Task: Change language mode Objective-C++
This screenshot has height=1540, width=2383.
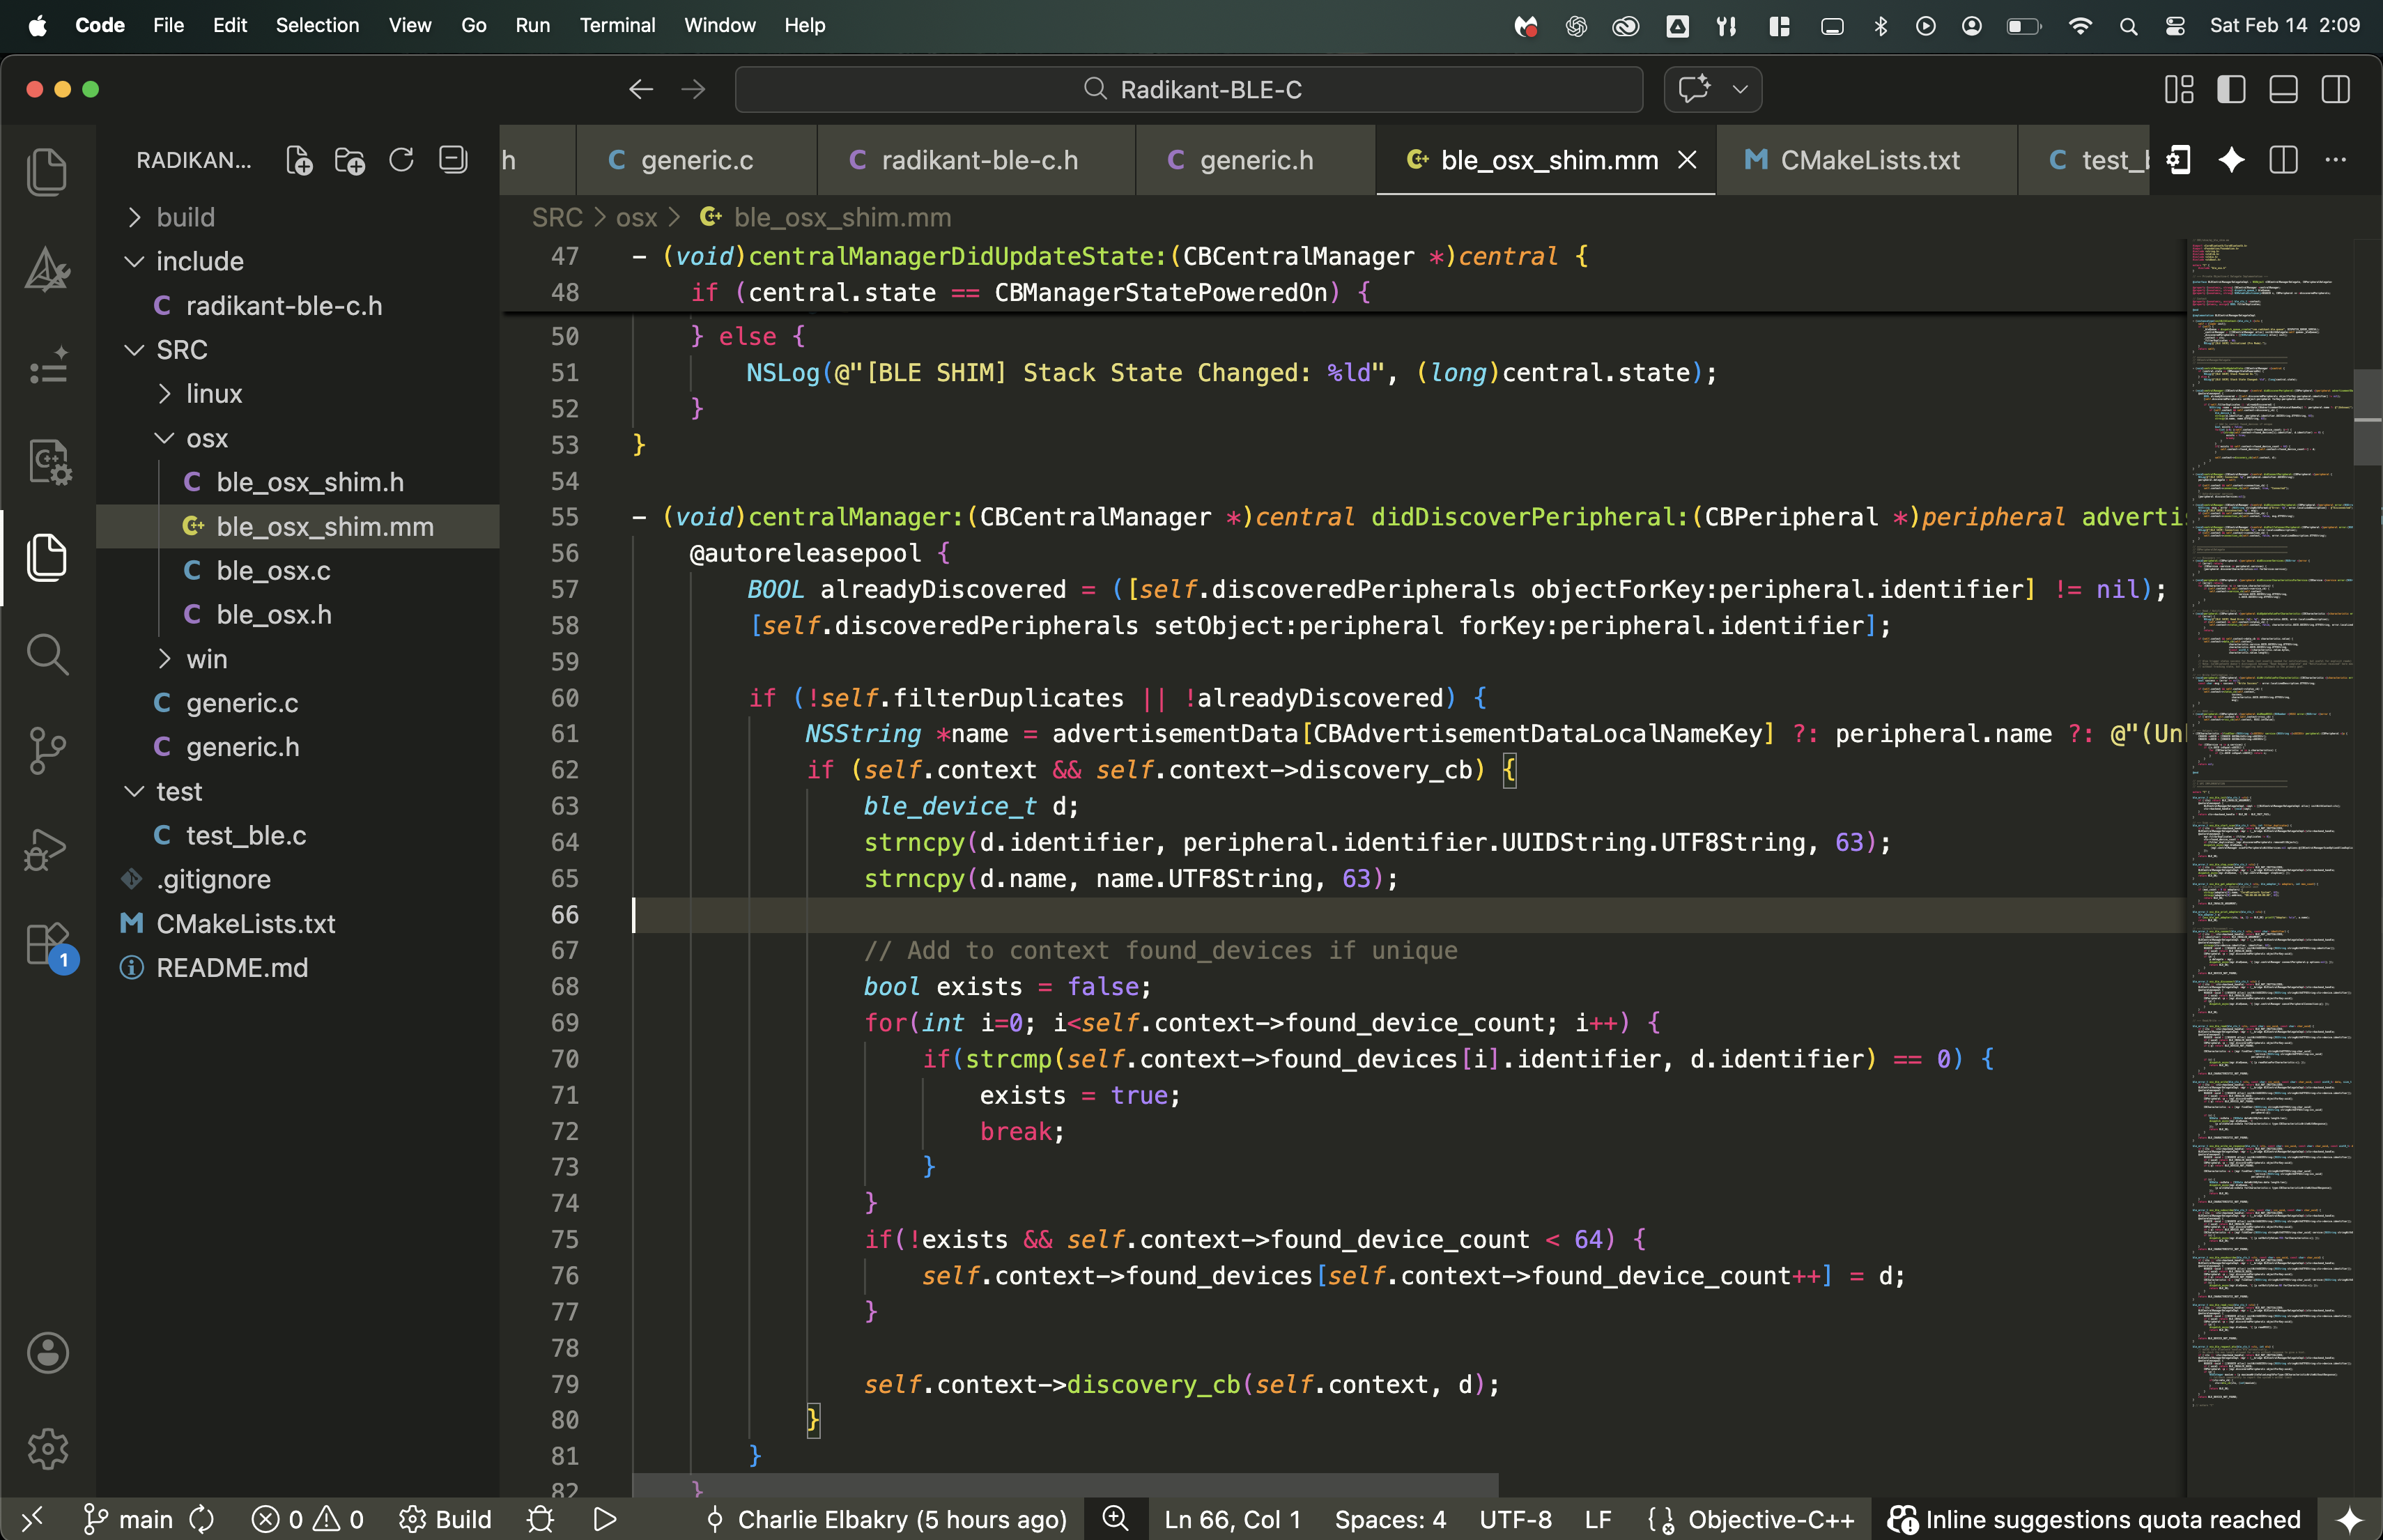Action: (x=1770, y=1519)
